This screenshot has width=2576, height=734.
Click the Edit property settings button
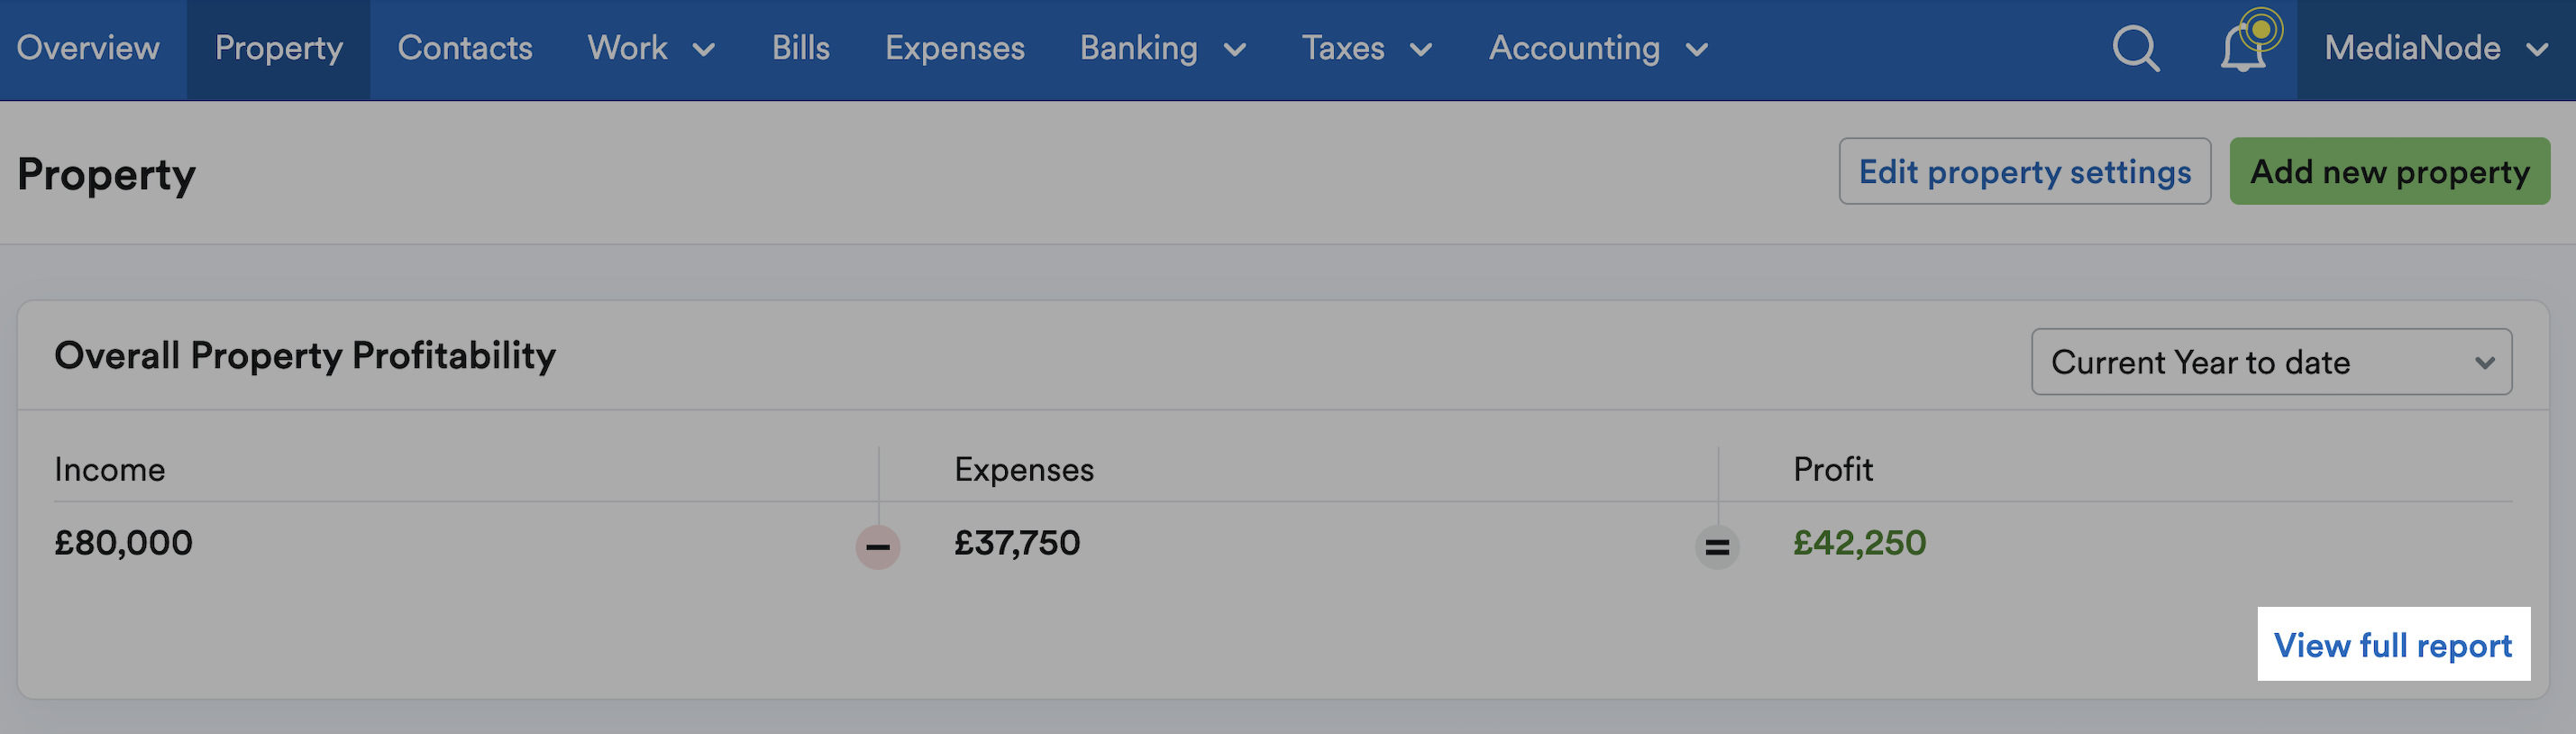(x=2025, y=172)
